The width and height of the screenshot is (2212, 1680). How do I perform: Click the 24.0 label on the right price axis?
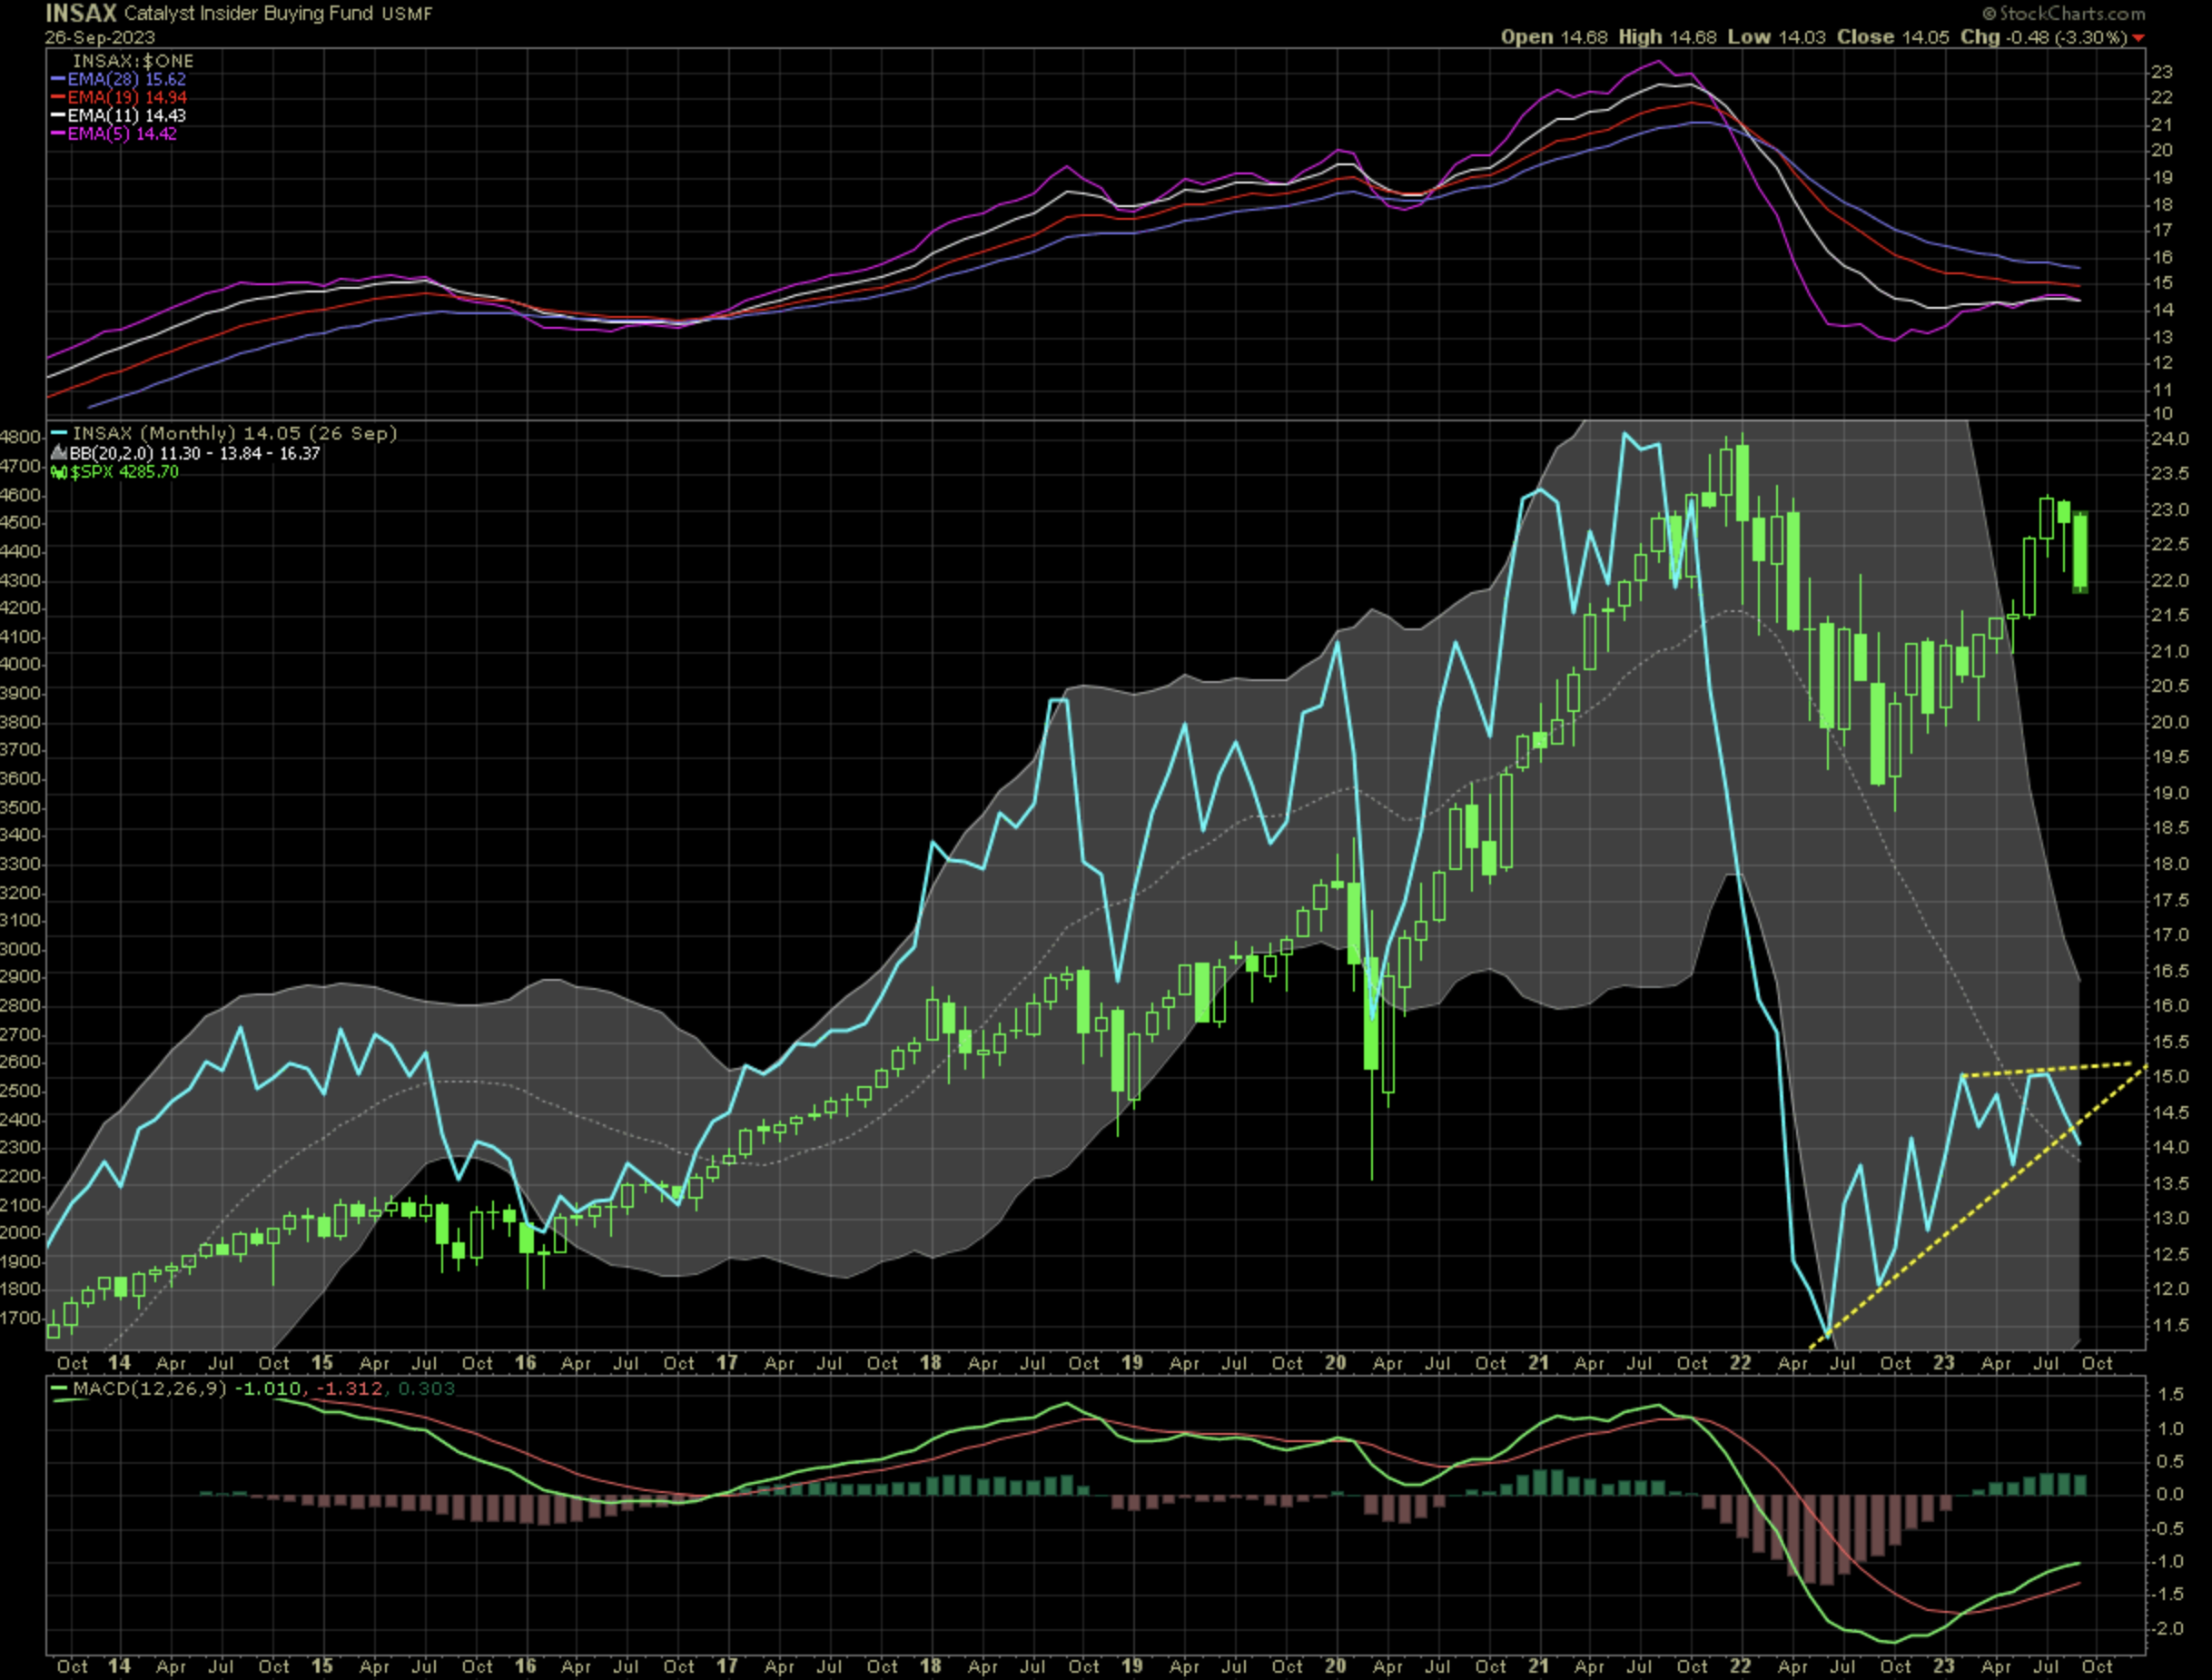tap(2170, 439)
